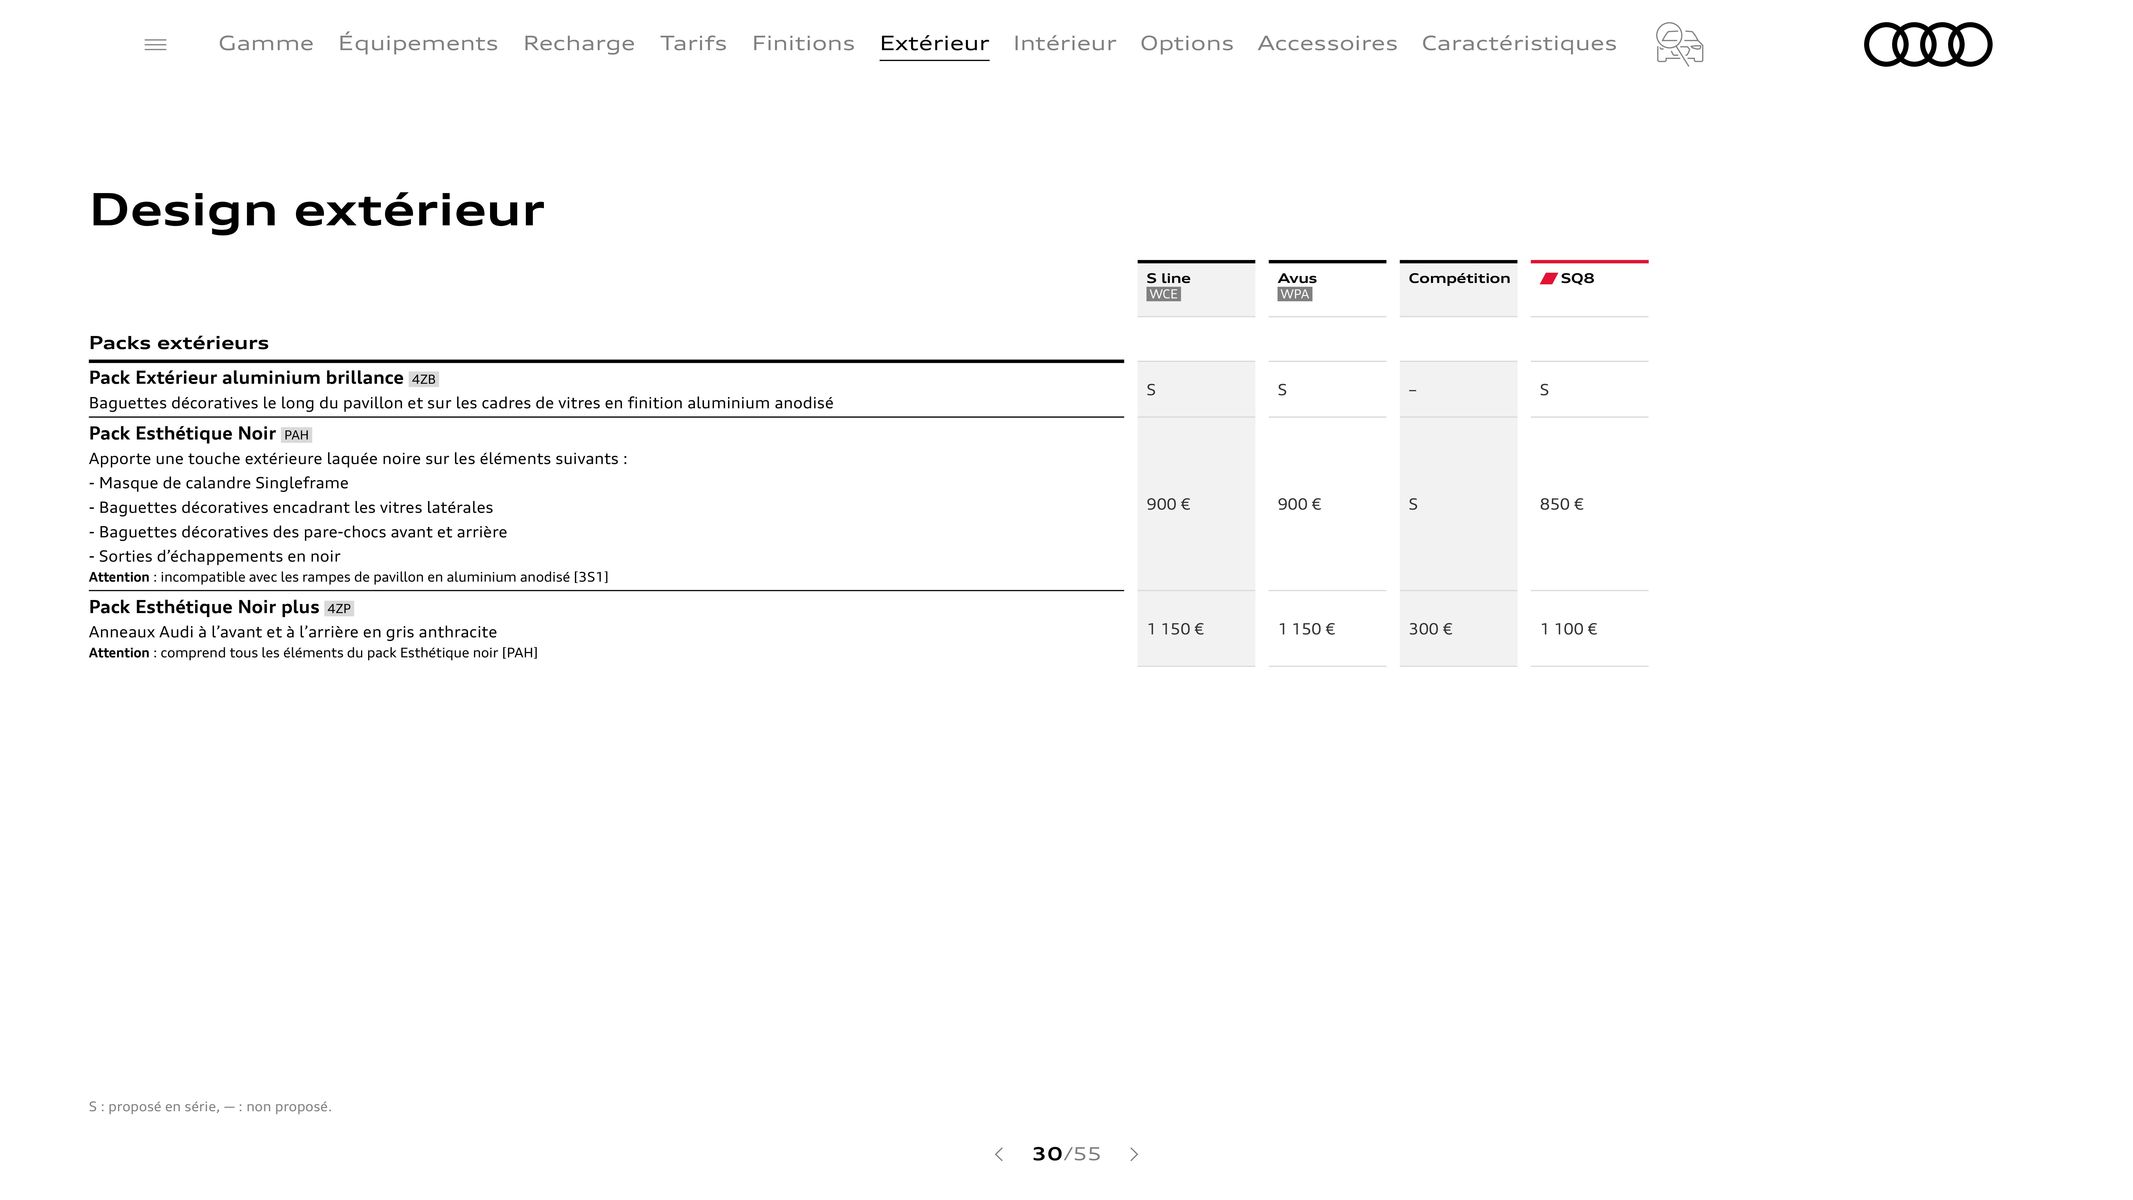Go to next page arrow
This screenshot has height=1200, width=2133.
1134,1154
